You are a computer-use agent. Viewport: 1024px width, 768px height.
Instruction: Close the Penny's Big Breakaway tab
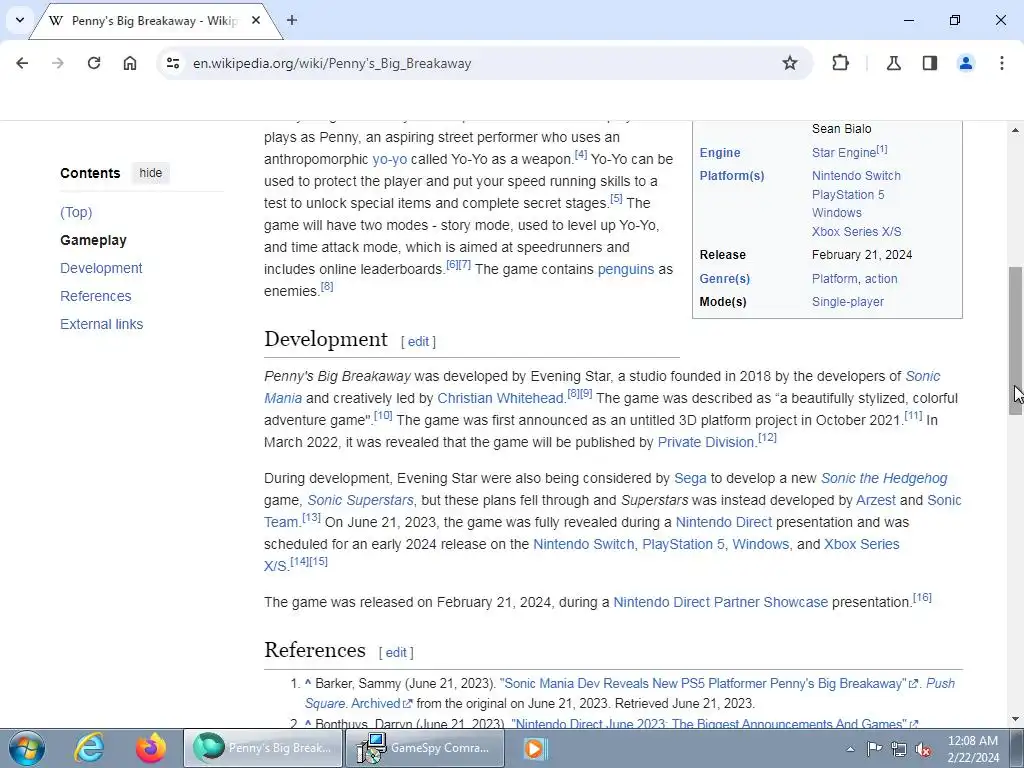click(256, 20)
